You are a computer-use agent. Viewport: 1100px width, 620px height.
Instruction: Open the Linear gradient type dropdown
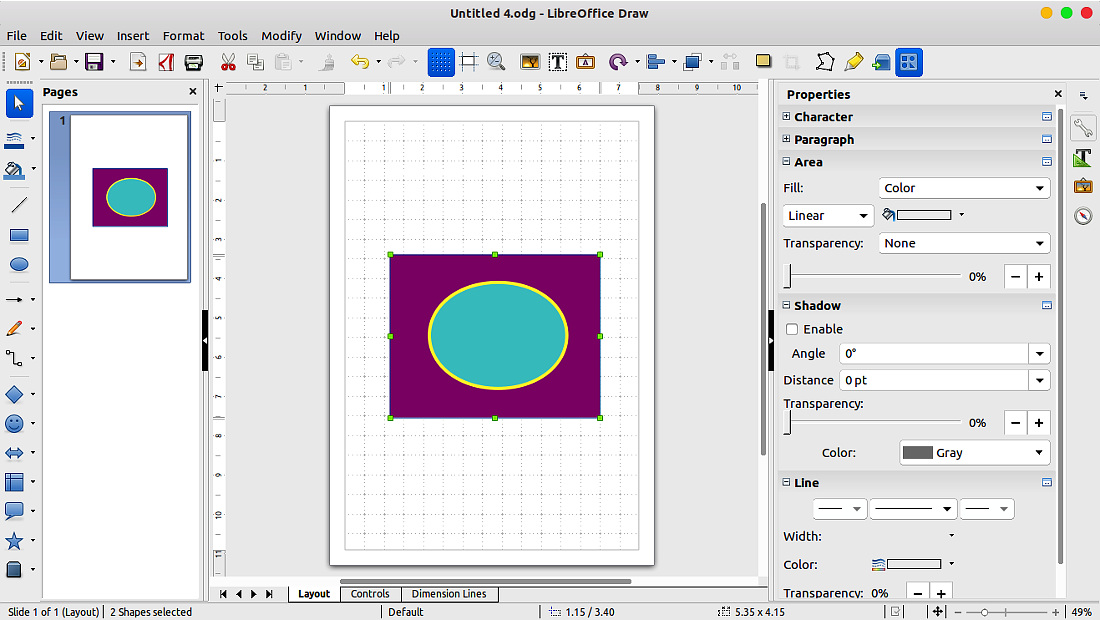coord(828,216)
